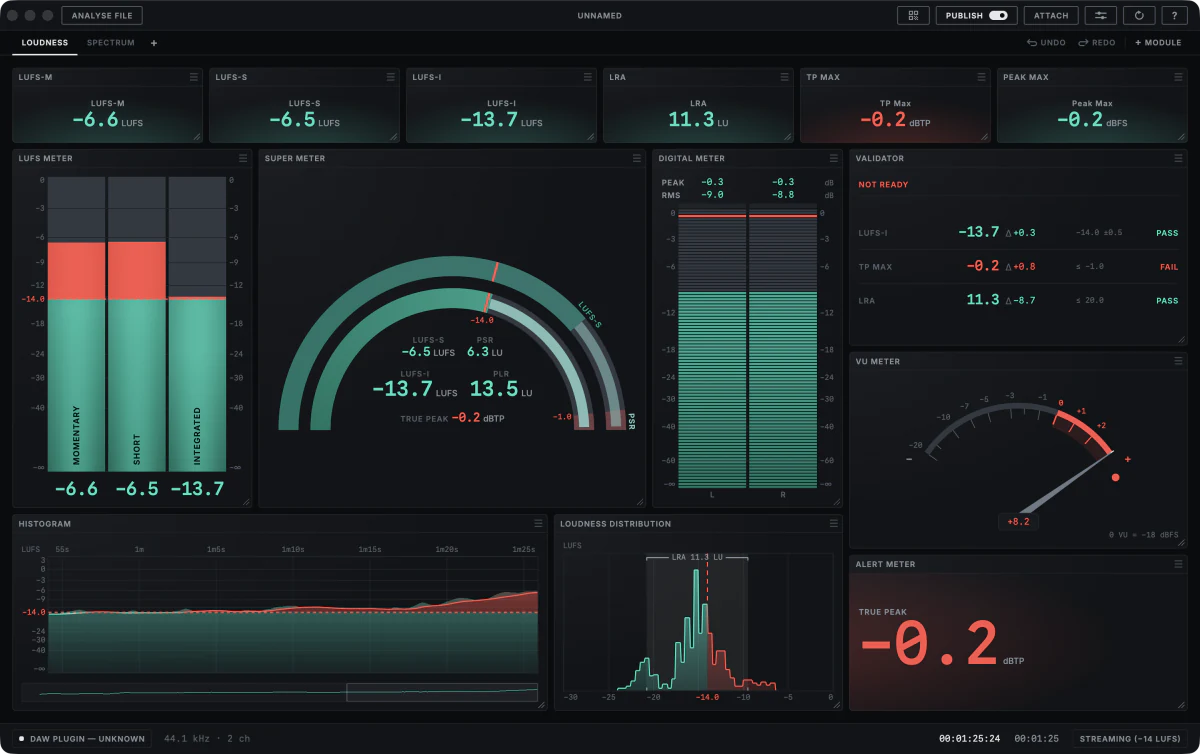Open VALIDATOR panel menu icon
Viewport: 1200px width, 754px height.
[1178, 158]
